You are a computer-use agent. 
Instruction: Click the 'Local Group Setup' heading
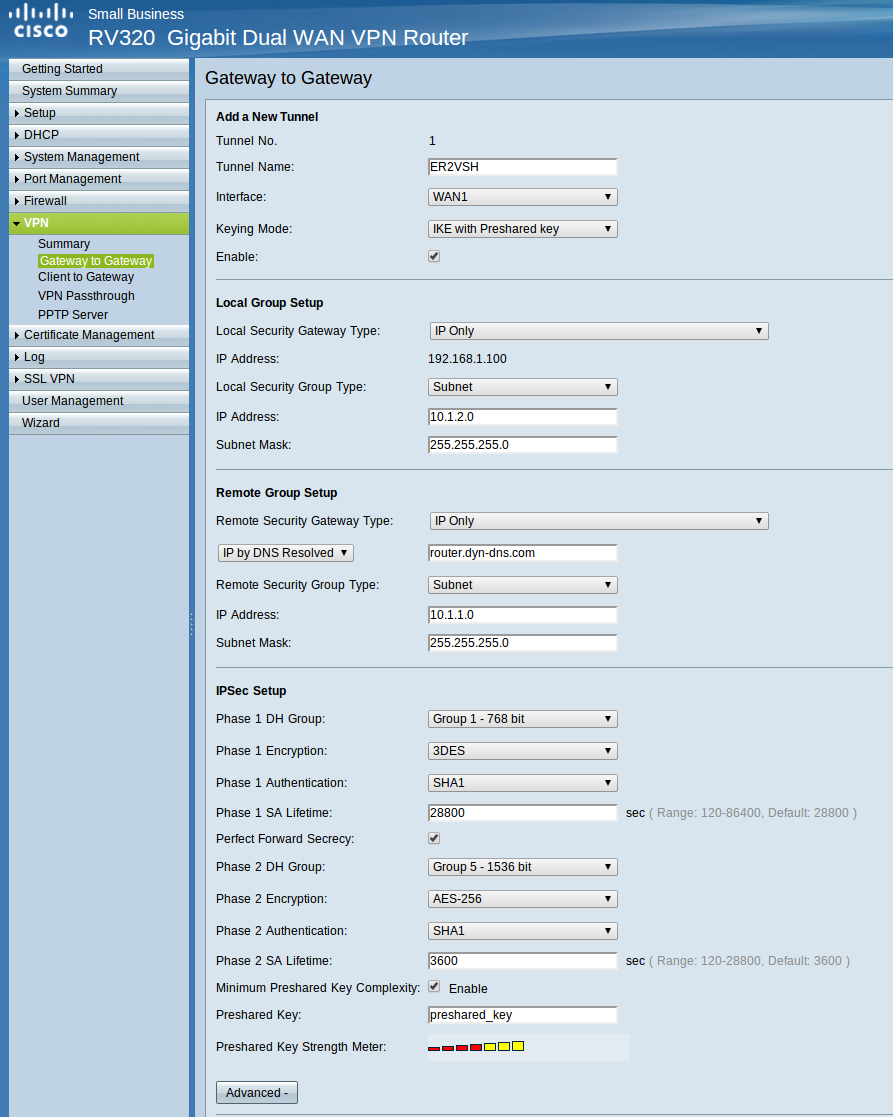270,303
